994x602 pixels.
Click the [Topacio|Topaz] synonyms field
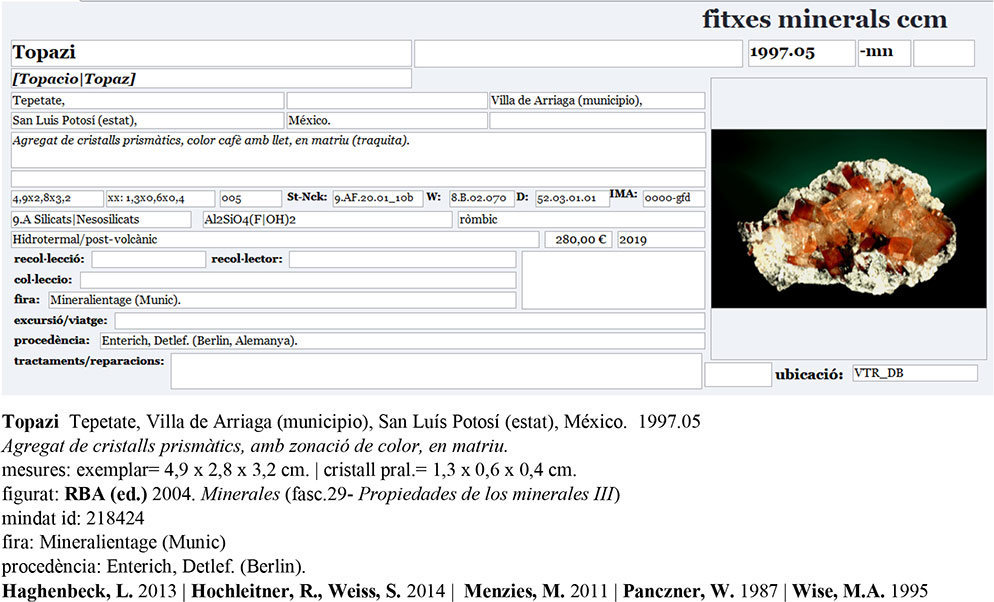210,78
